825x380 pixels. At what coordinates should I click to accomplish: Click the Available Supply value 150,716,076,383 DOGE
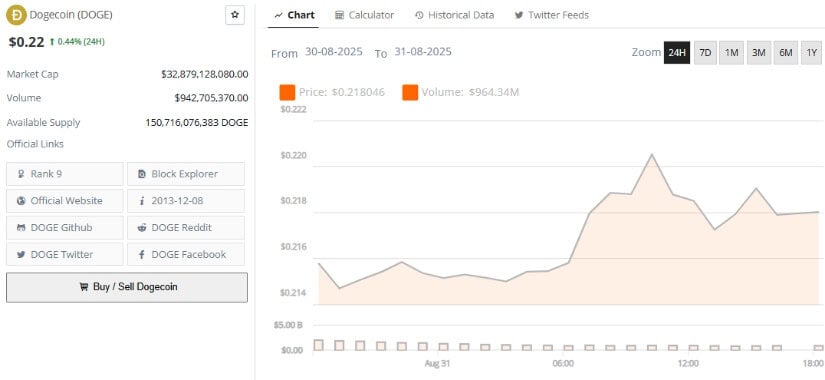coord(197,123)
